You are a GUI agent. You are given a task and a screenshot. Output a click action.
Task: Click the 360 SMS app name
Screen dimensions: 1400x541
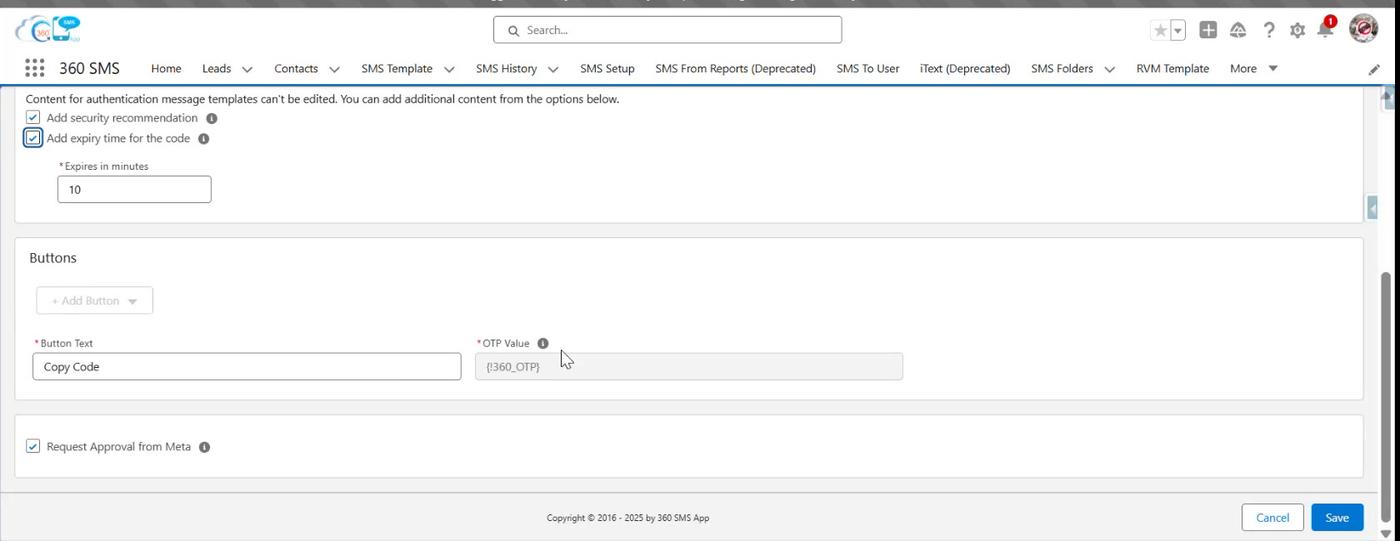click(89, 68)
